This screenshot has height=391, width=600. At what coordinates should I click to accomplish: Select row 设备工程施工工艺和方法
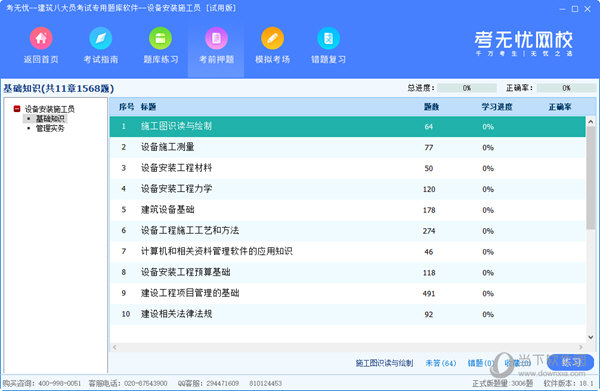347,231
